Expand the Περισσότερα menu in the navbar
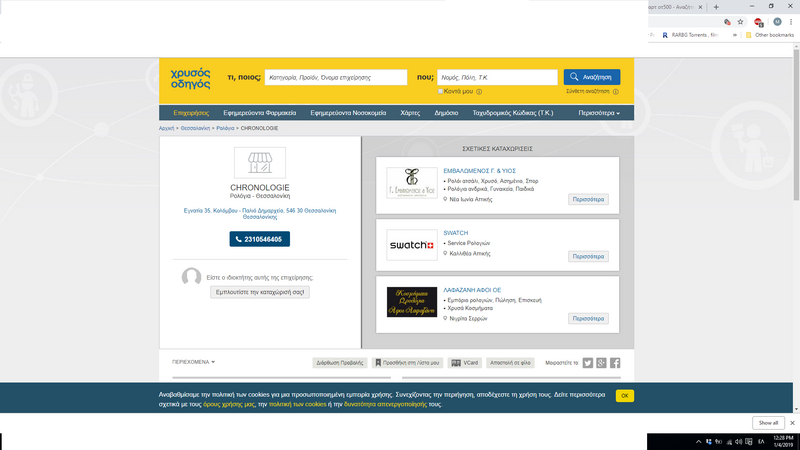This screenshot has height=450, width=800. tap(599, 113)
